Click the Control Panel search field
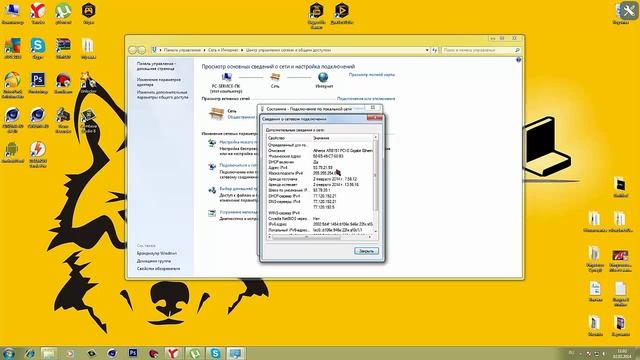The image size is (640, 360). [x=480, y=50]
